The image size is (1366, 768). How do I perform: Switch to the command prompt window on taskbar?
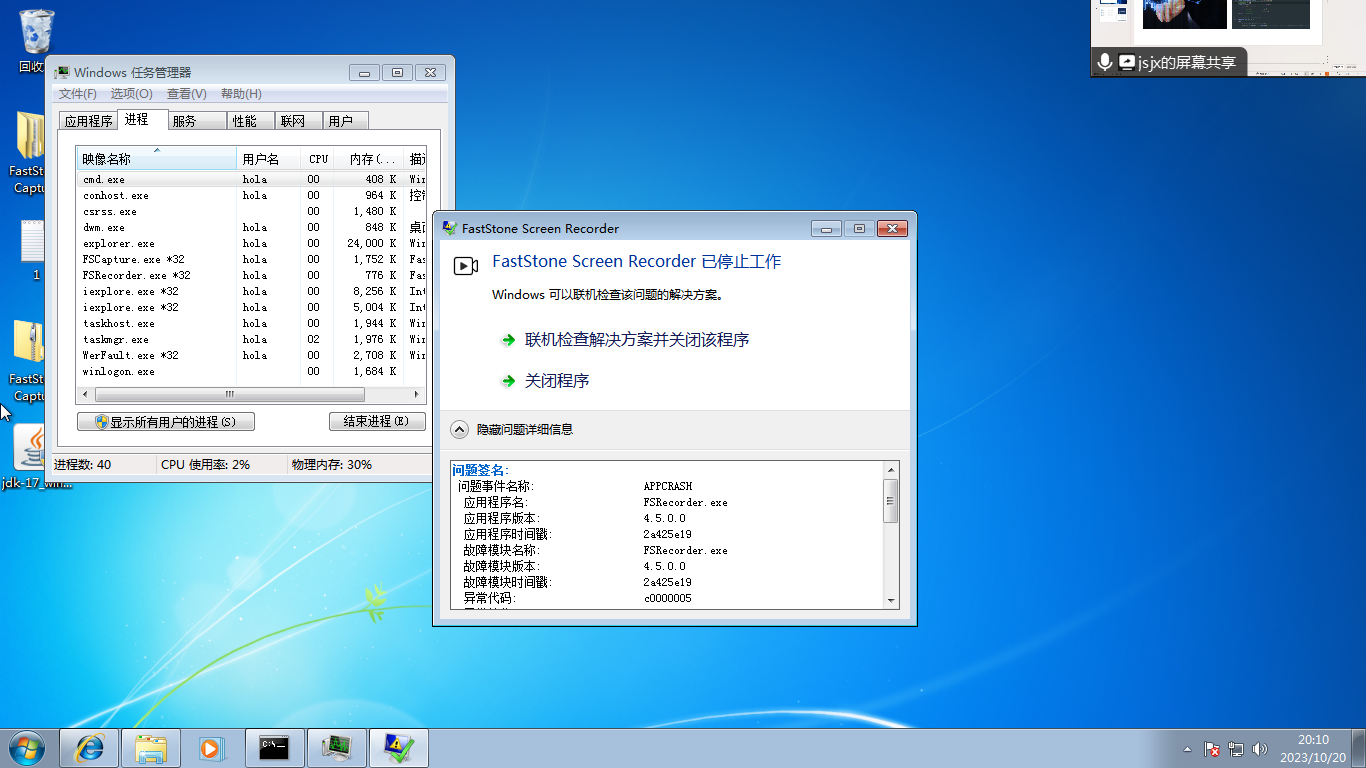274,748
